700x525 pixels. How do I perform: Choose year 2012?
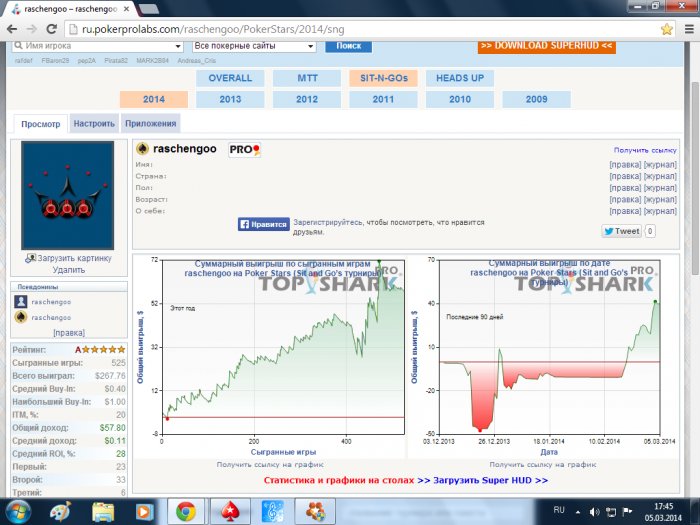[307, 99]
